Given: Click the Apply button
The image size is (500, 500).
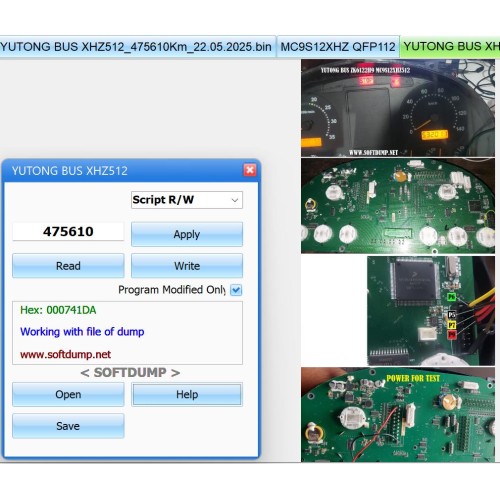Looking at the screenshot, I should 187,234.
